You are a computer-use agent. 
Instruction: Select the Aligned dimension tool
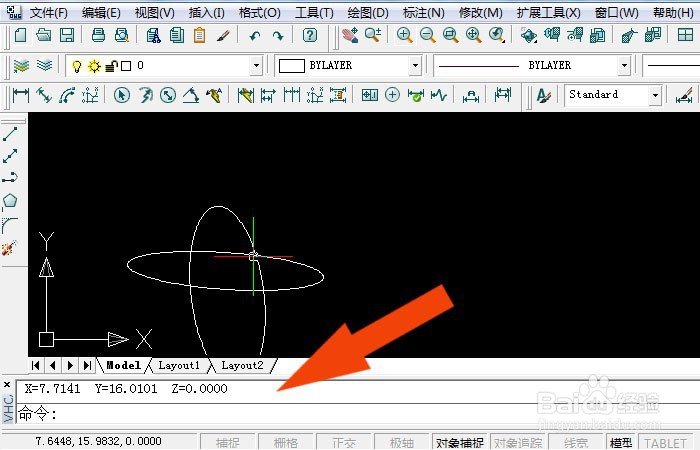click(x=44, y=95)
